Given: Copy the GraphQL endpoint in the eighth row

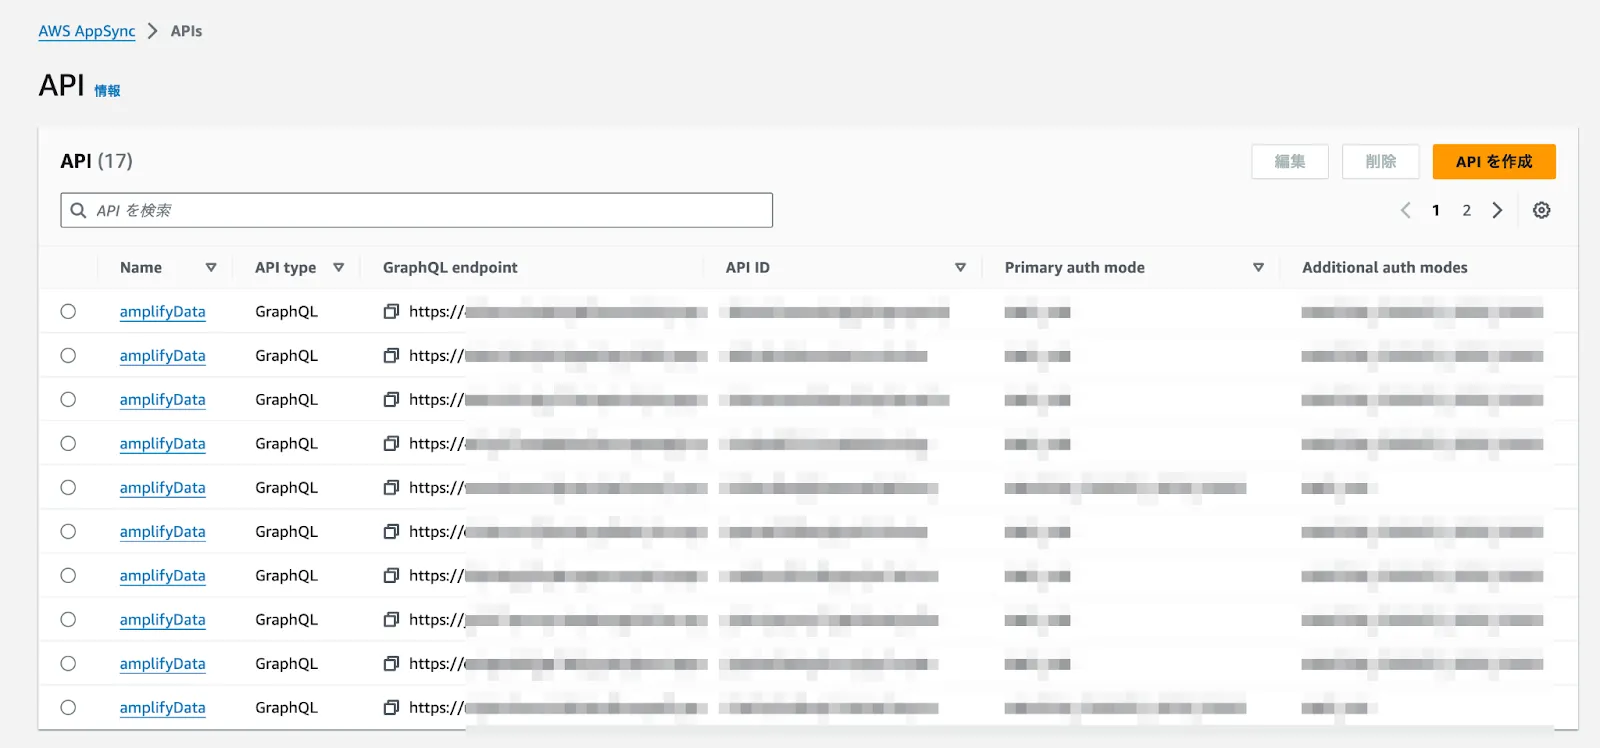Looking at the screenshot, I should coord(391,619).
